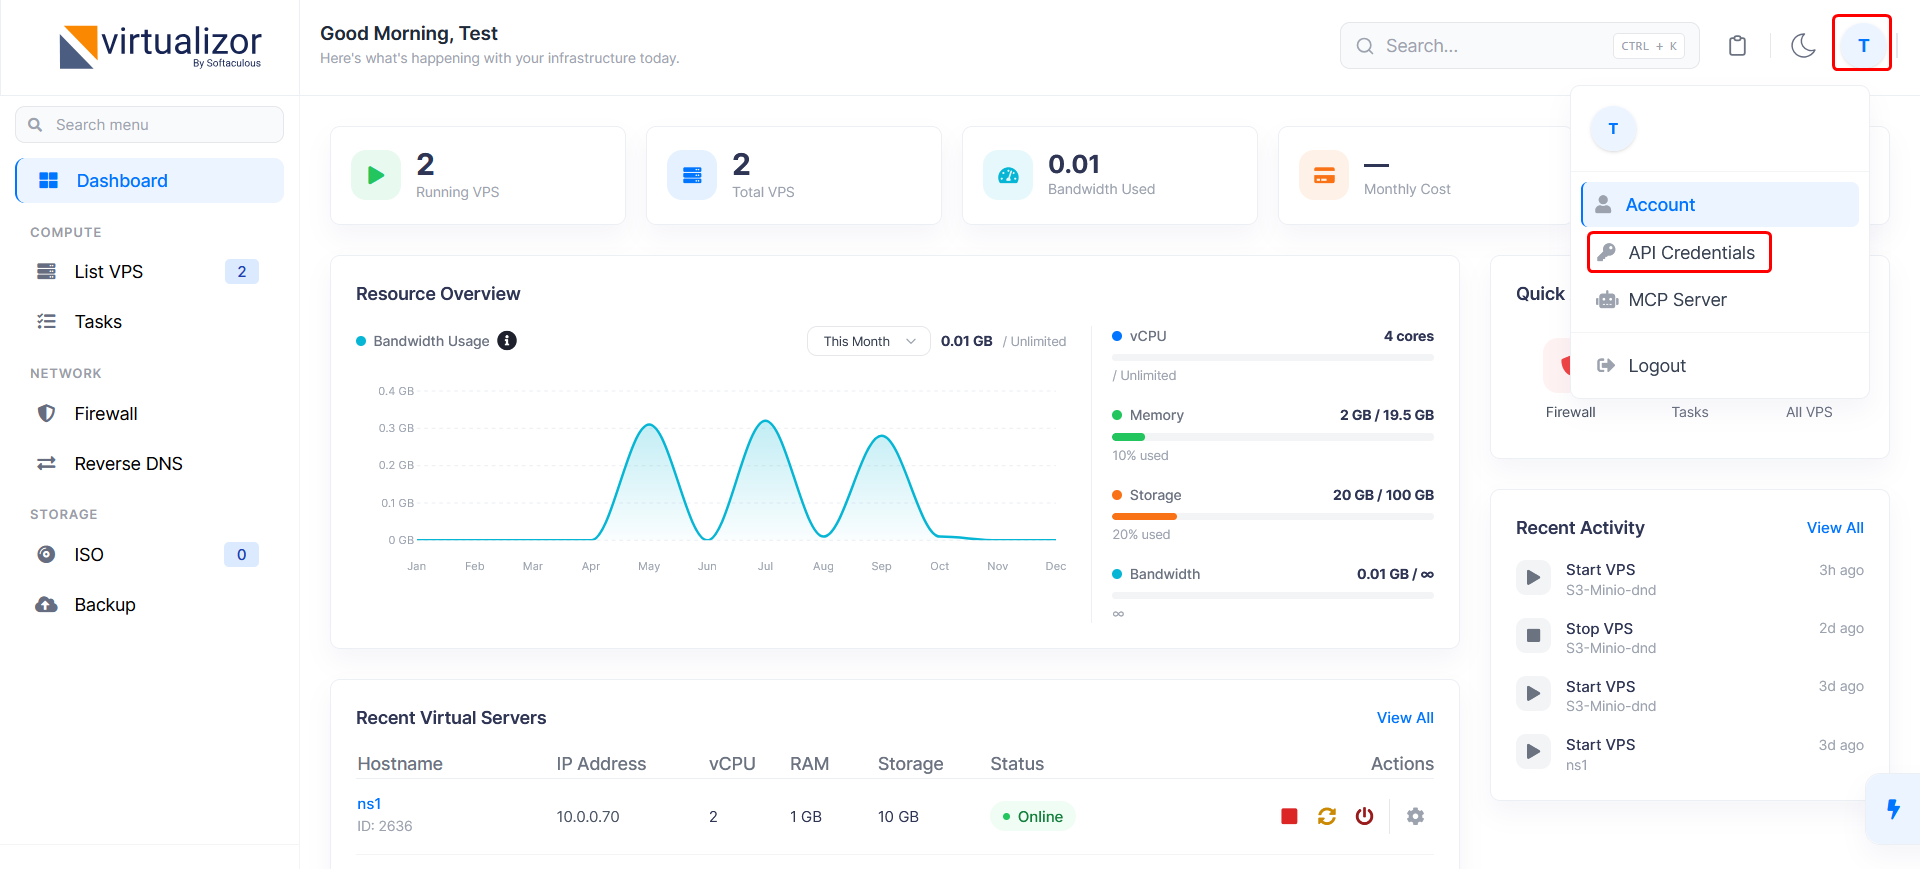
Task: Click the List VPS count badge 2
Action: (241, 272)
